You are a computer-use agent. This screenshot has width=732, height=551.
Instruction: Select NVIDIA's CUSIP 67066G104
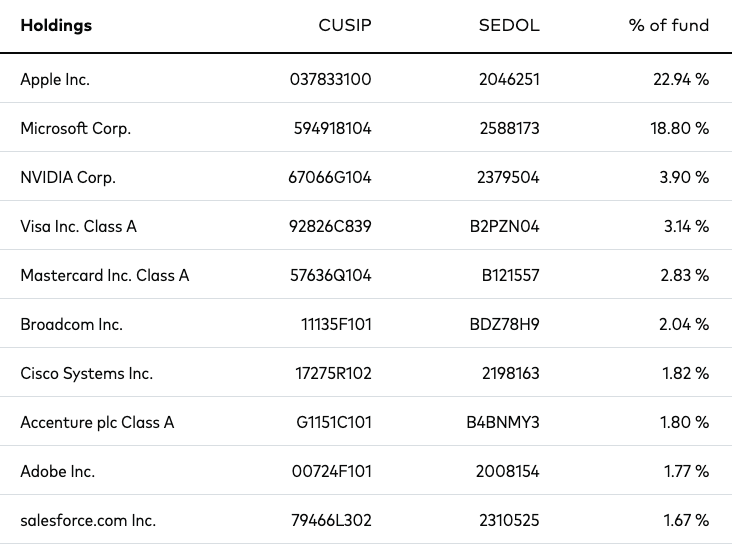(330, 177)
